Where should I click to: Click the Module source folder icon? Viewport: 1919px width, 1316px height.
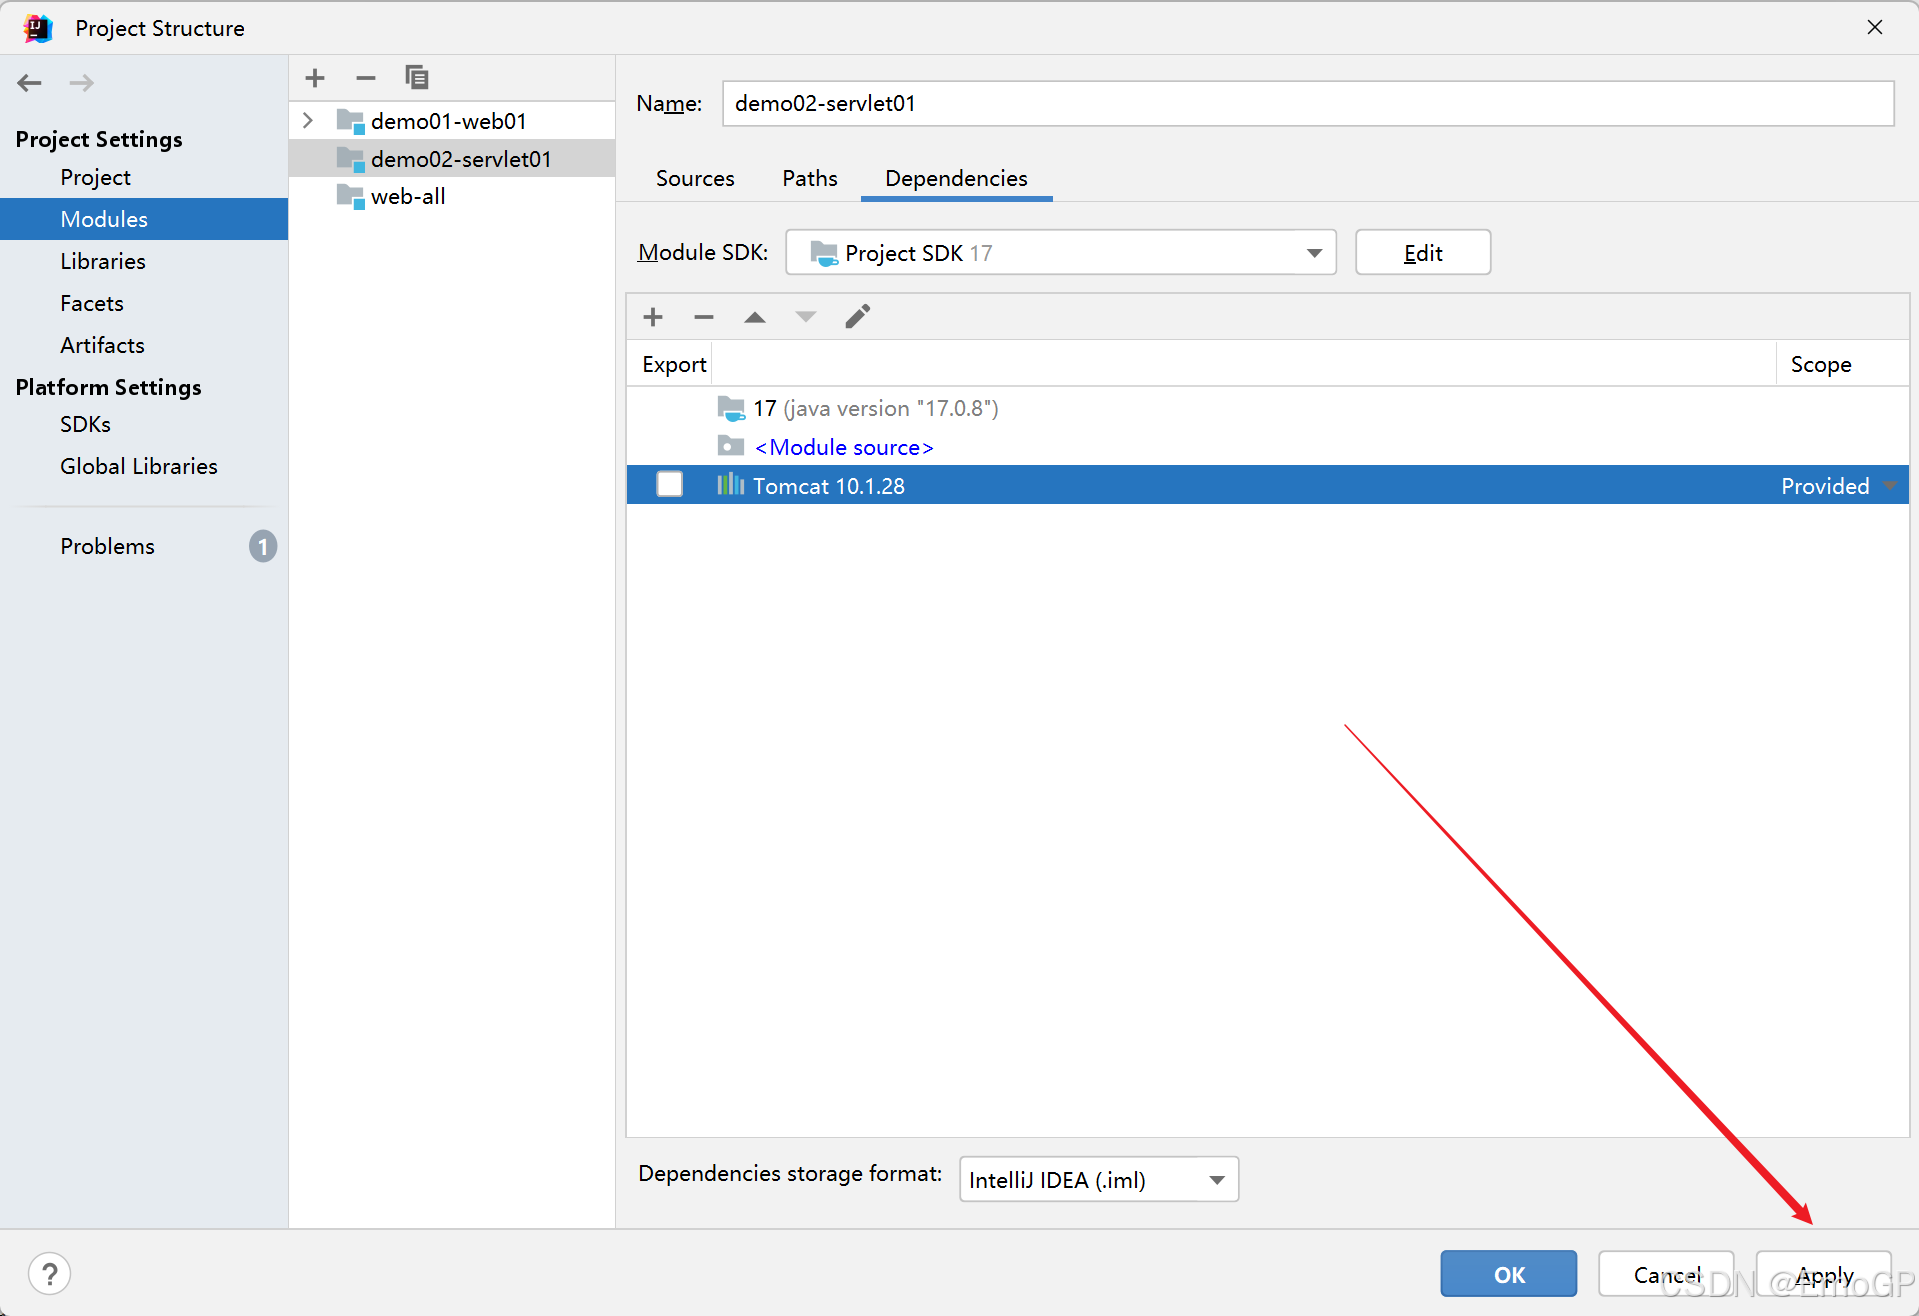[x=731, y=446]
